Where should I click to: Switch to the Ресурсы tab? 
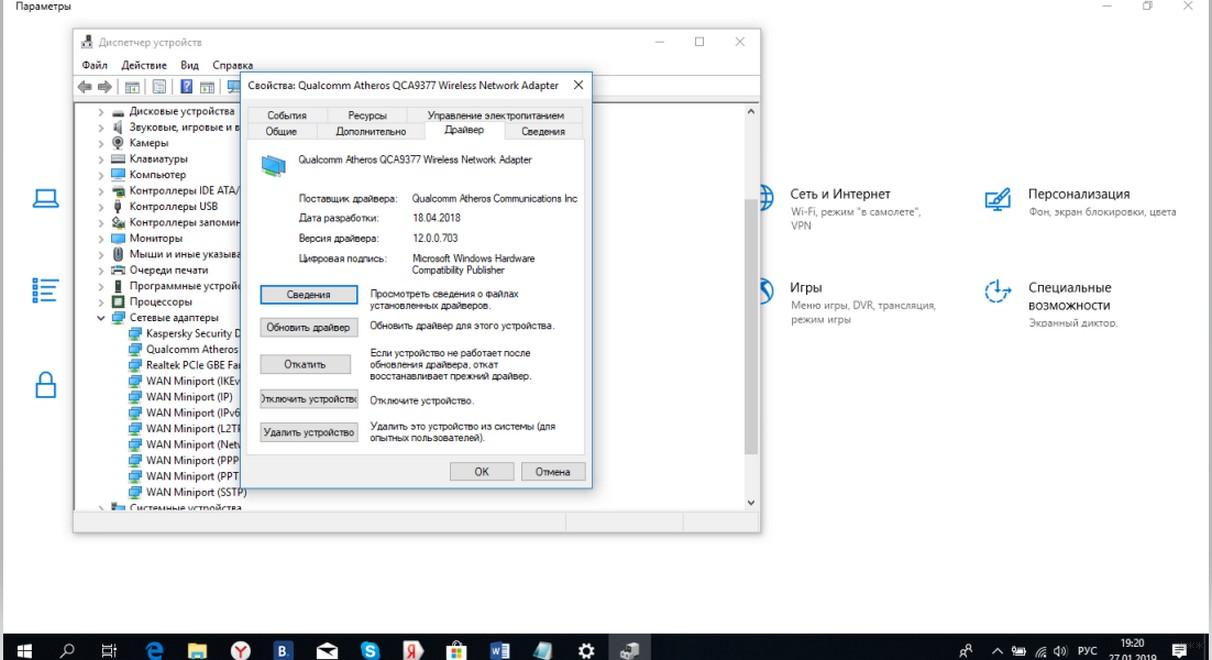[367, 115]
